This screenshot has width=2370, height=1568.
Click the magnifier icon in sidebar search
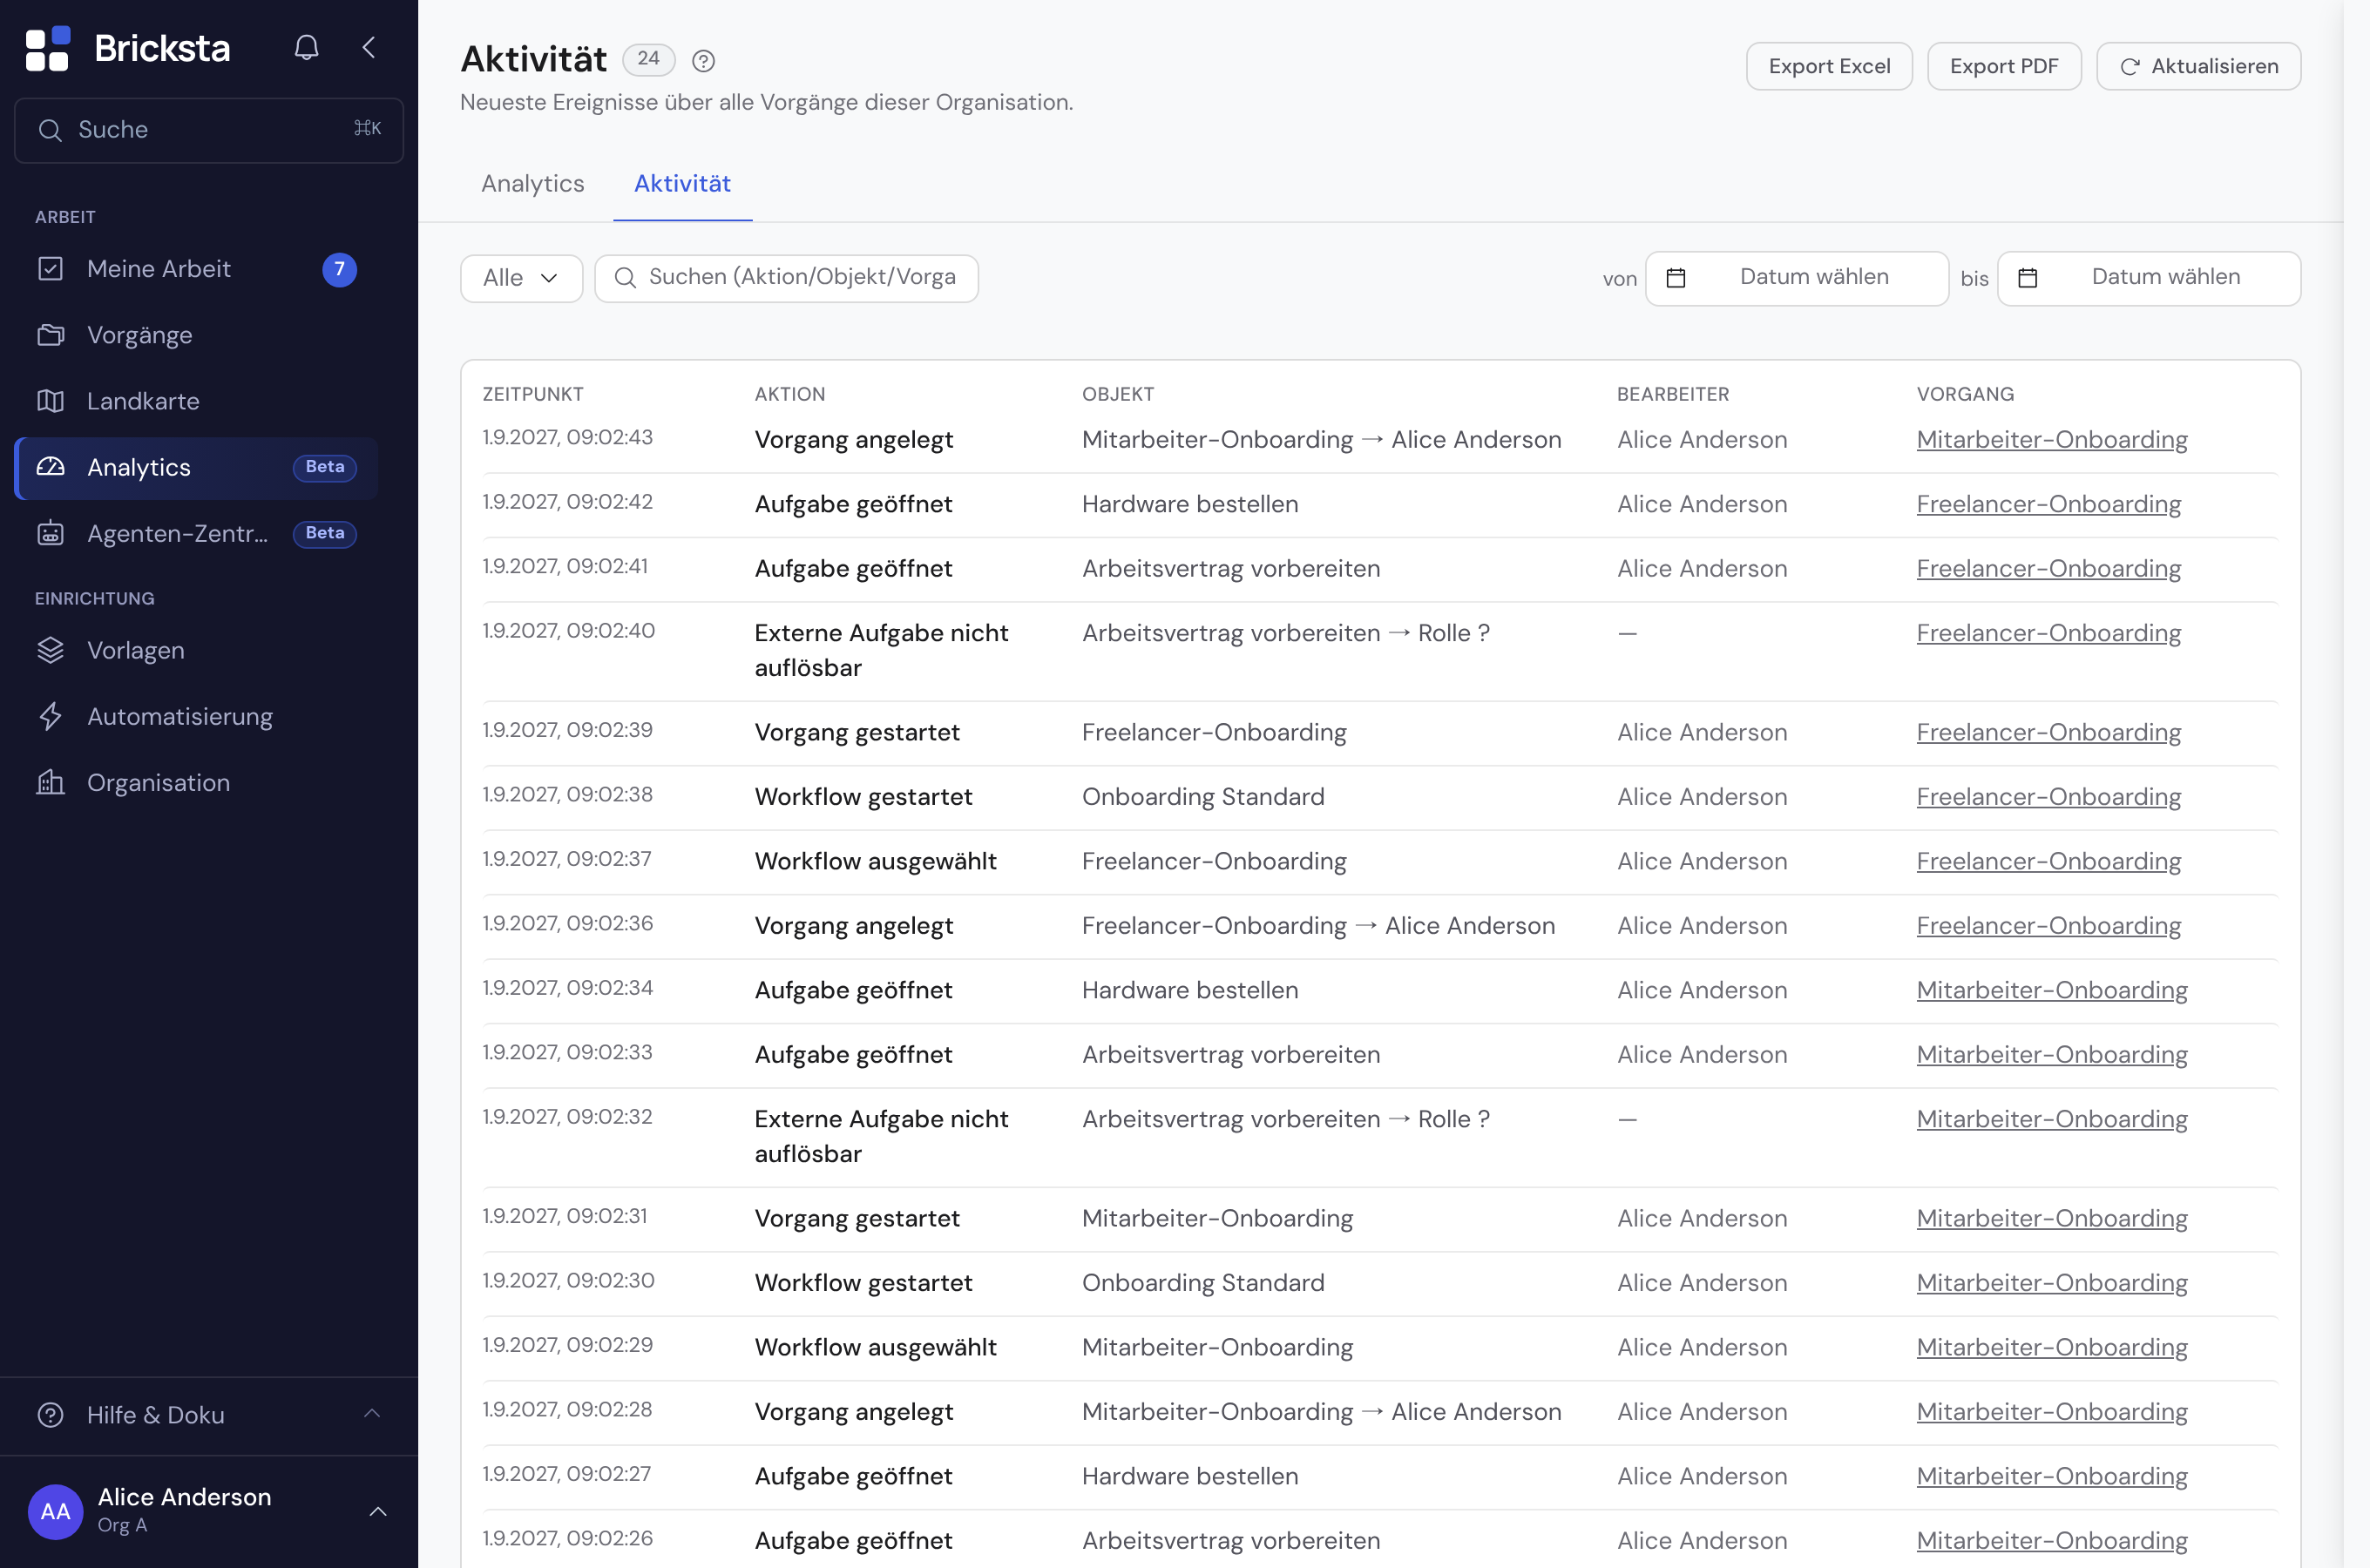pos(50,130)
